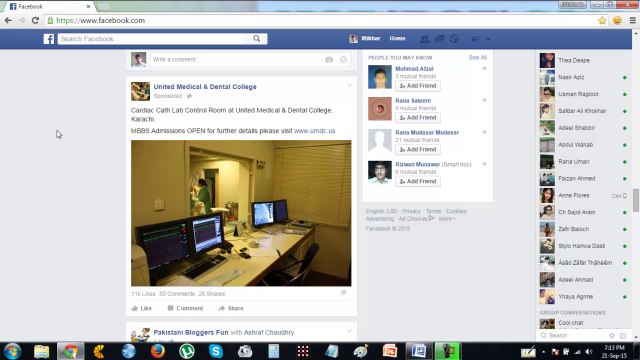The image size is (640, 360).
Task: Expand the More footer dropdown
Action: tap(447, 219)
